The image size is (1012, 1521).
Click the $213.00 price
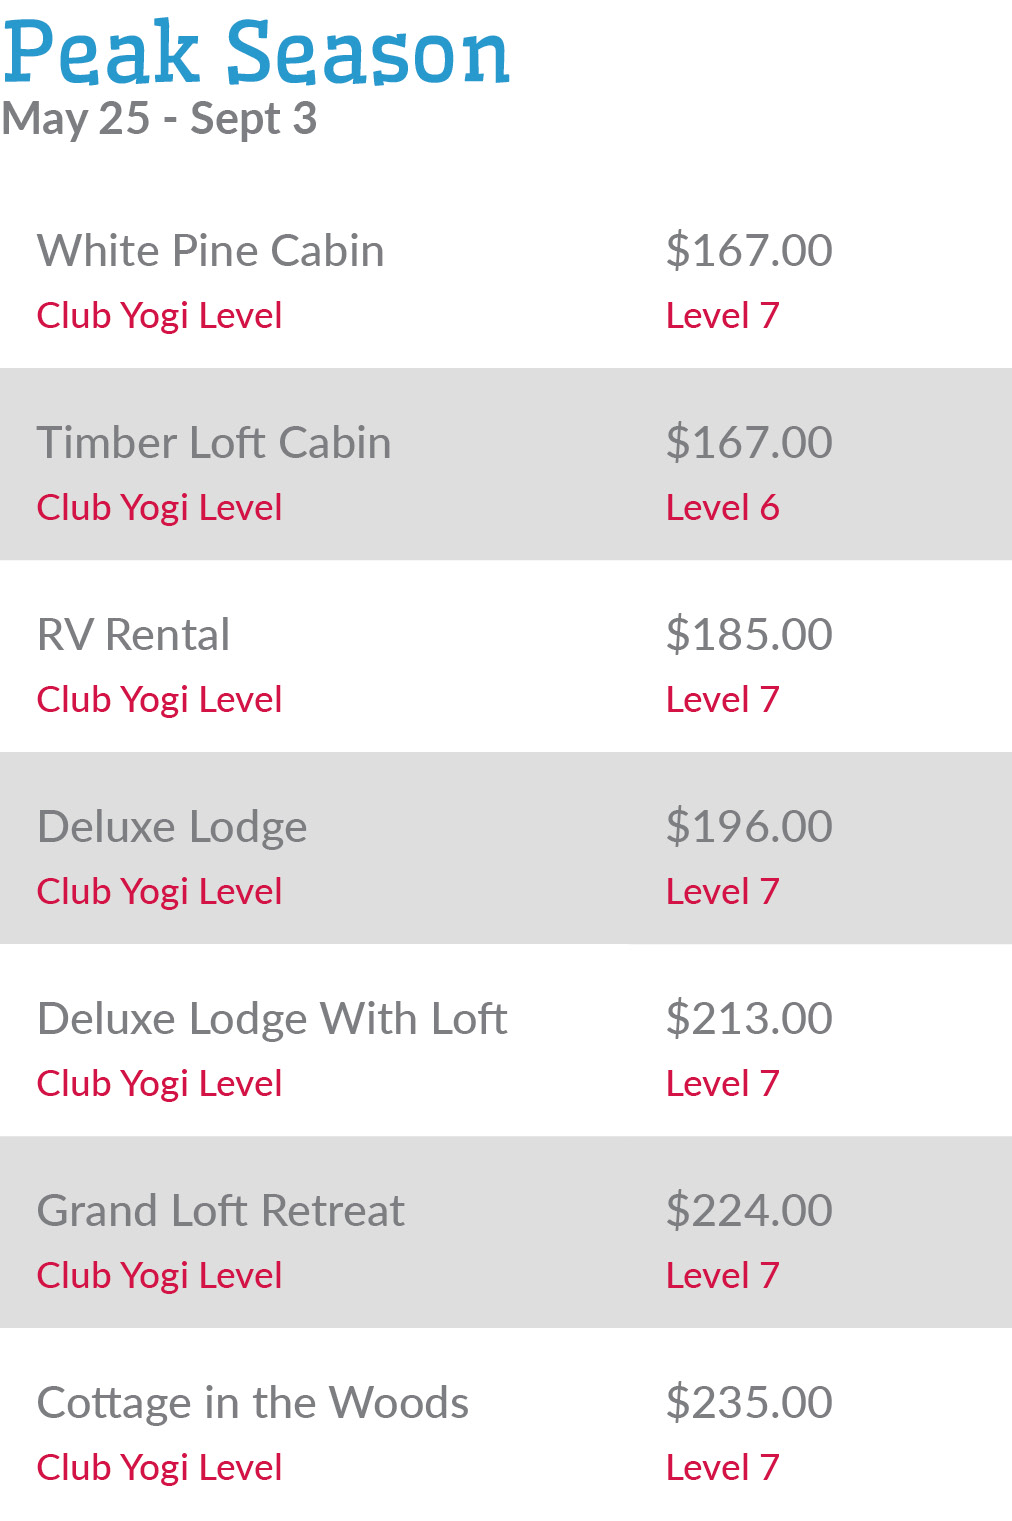coord(749,1019)
